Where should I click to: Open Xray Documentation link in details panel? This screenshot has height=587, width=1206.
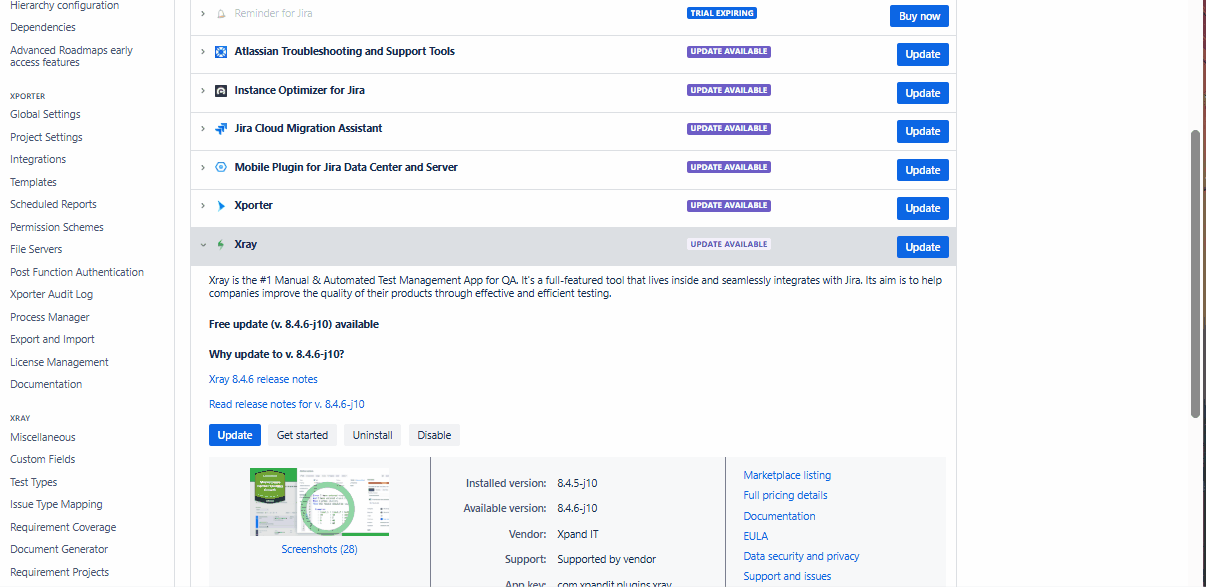click(x=779, y=516)
